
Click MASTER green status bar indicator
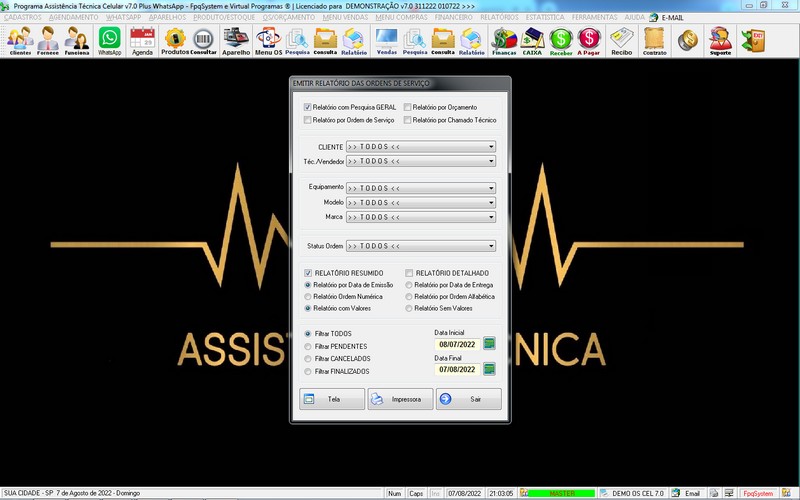(x=561, y=493)
